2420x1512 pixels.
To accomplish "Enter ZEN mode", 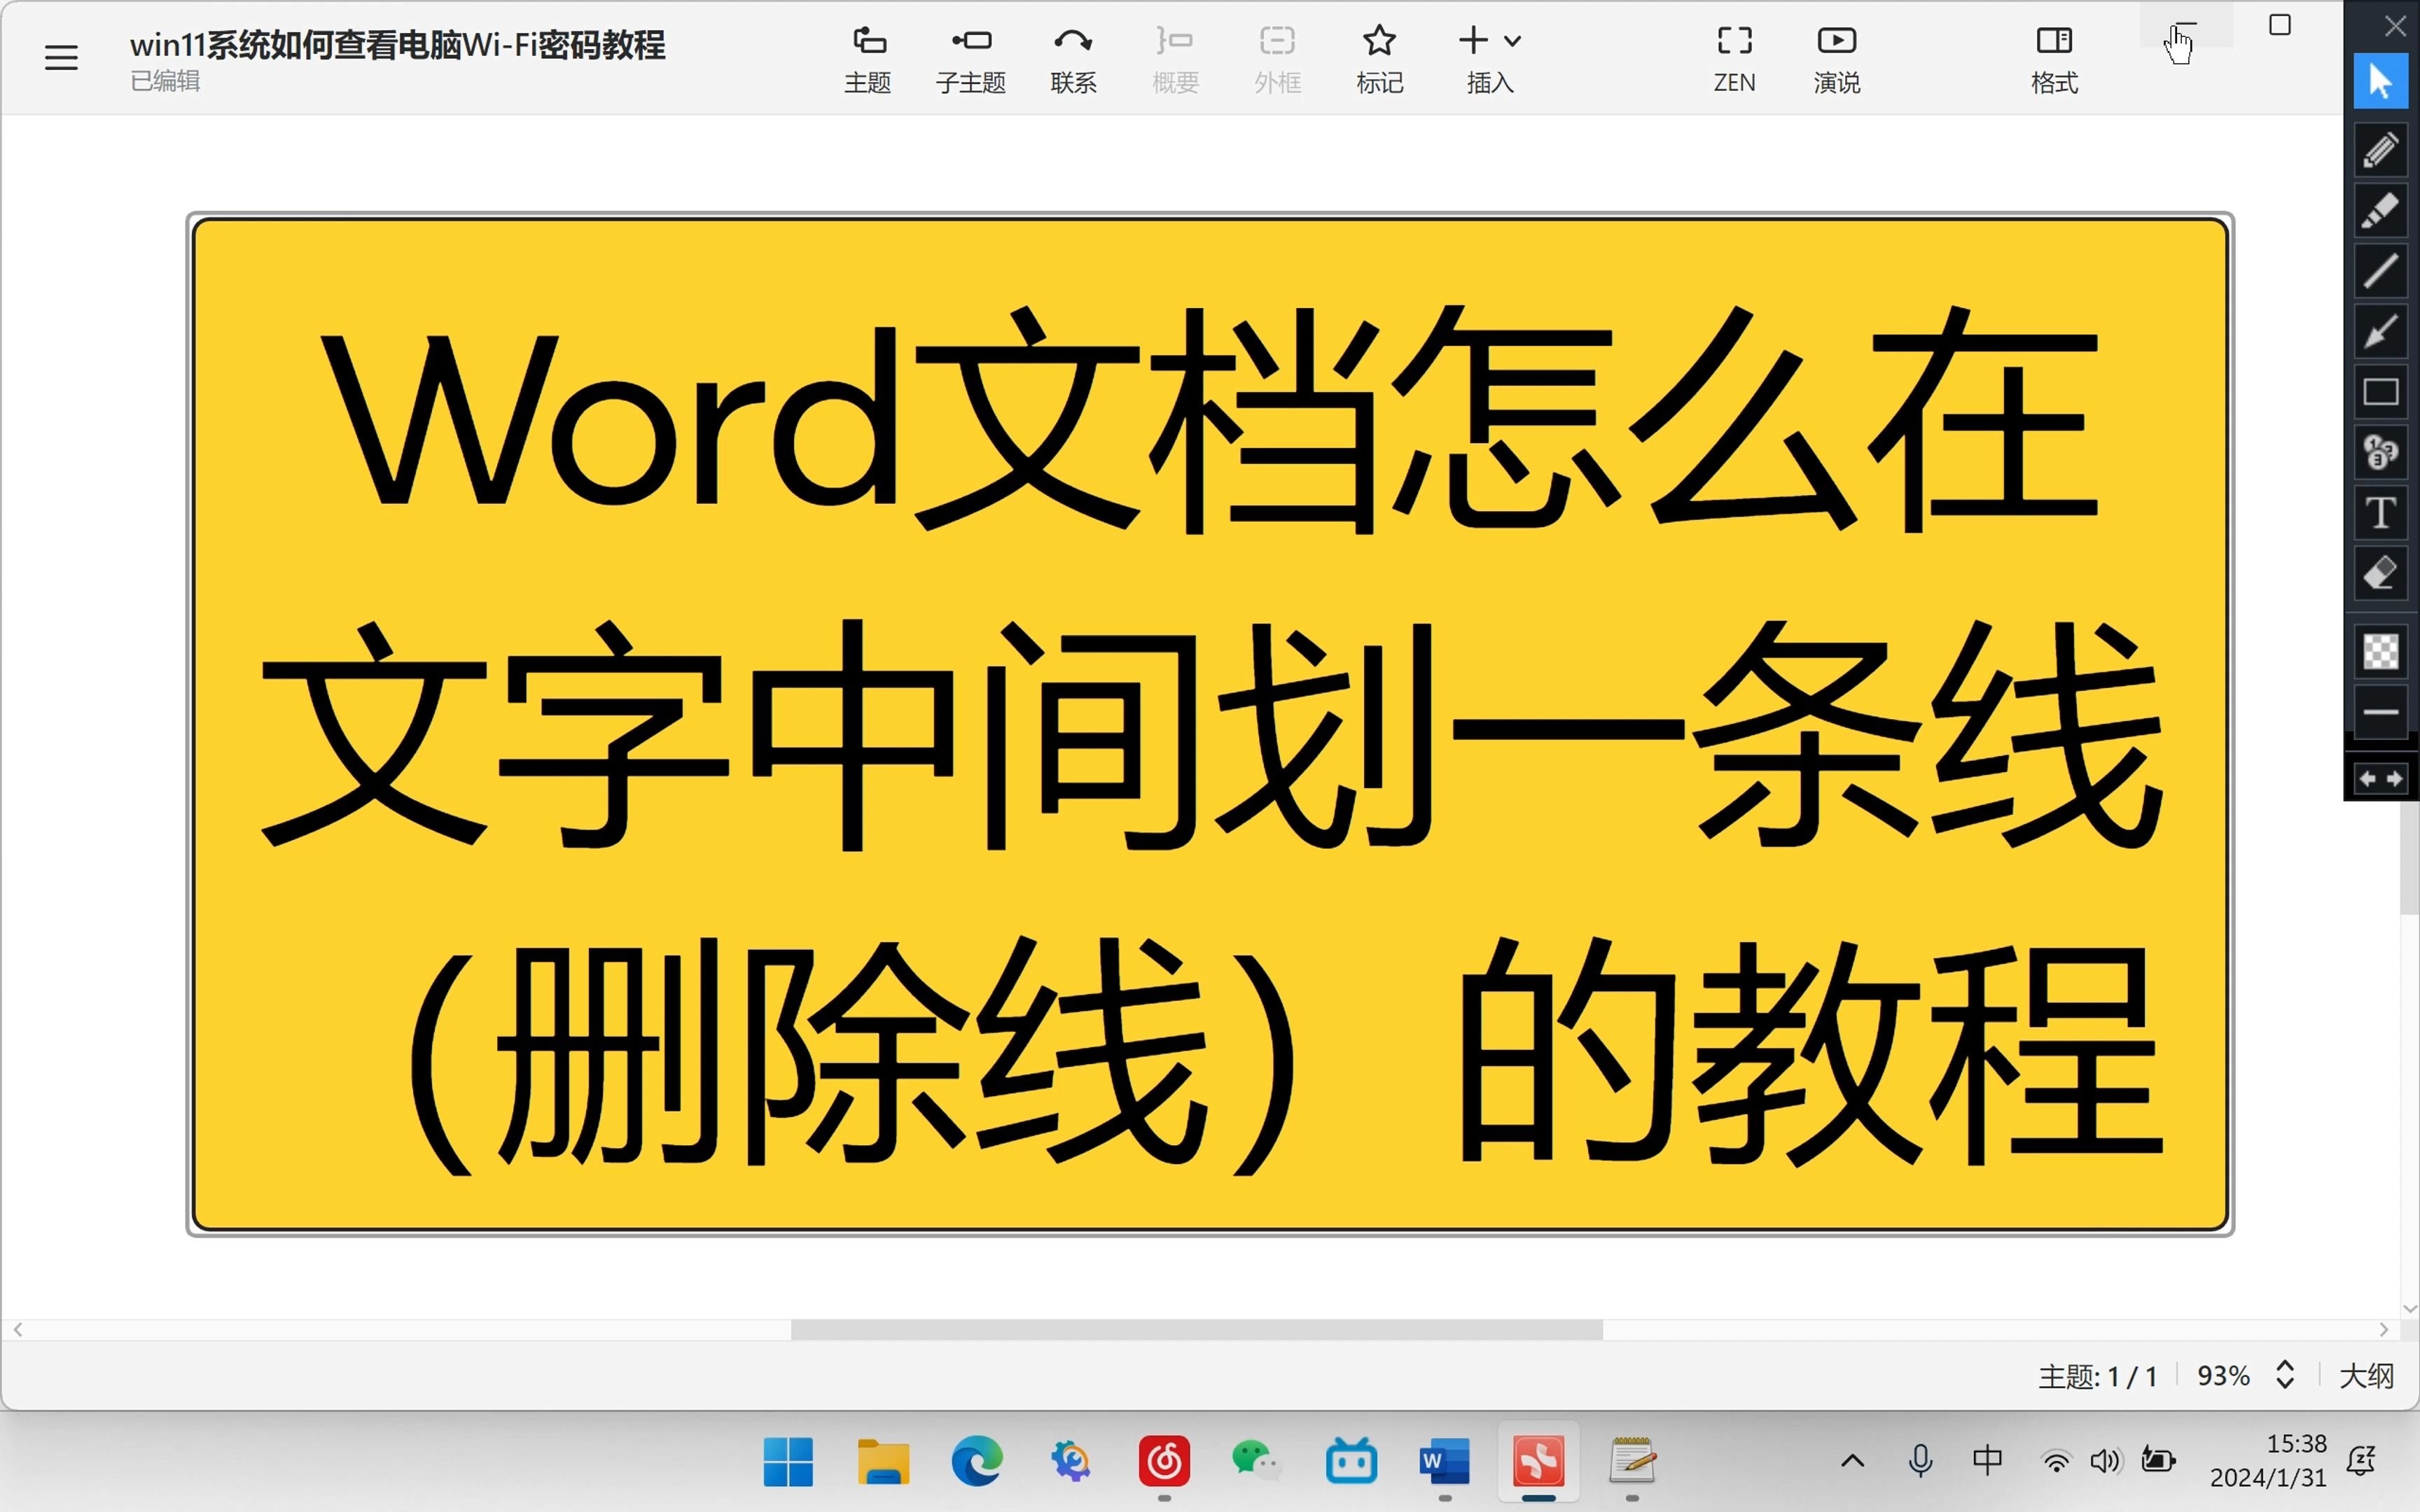I will pyautogui.click(x=1734, y=57).
